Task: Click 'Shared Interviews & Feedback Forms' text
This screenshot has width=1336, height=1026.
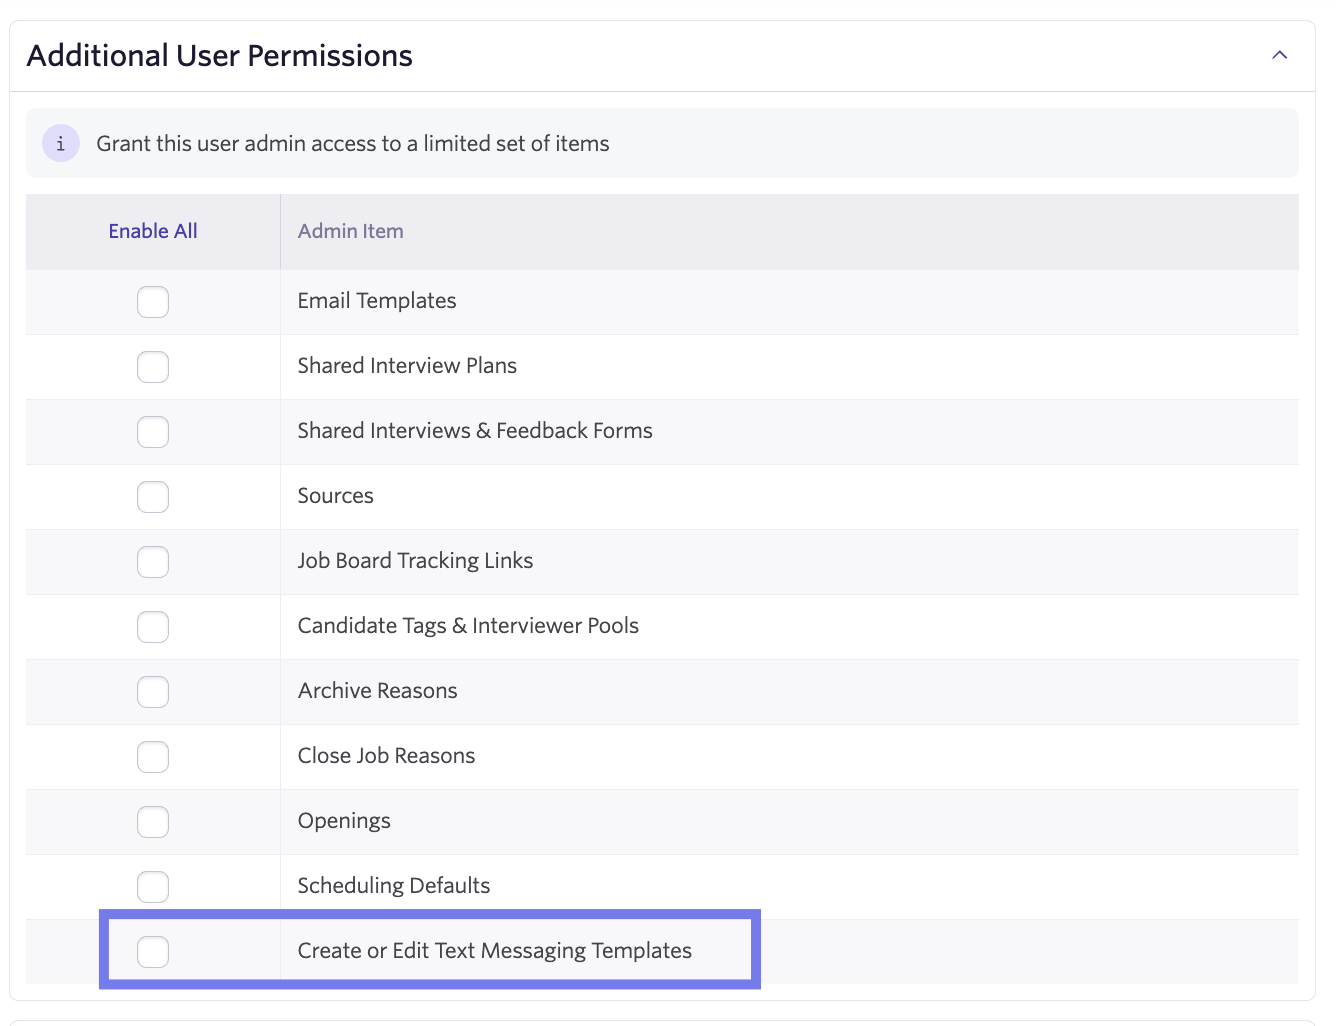Action: [x=475, y=431]
